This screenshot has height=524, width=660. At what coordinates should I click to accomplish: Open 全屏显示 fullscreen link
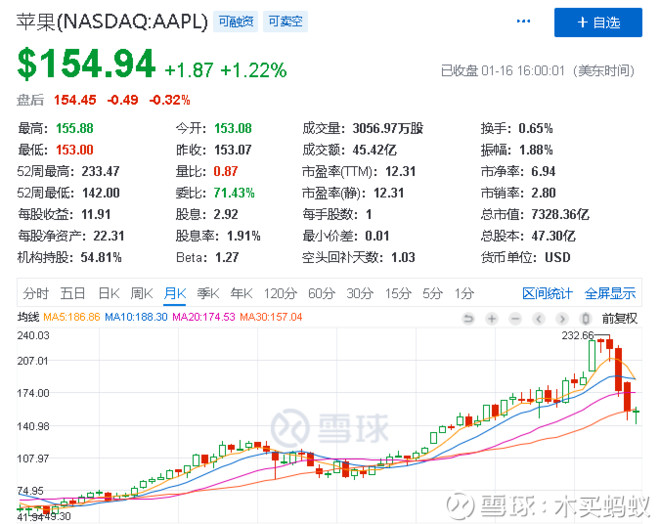coord(610,293)
